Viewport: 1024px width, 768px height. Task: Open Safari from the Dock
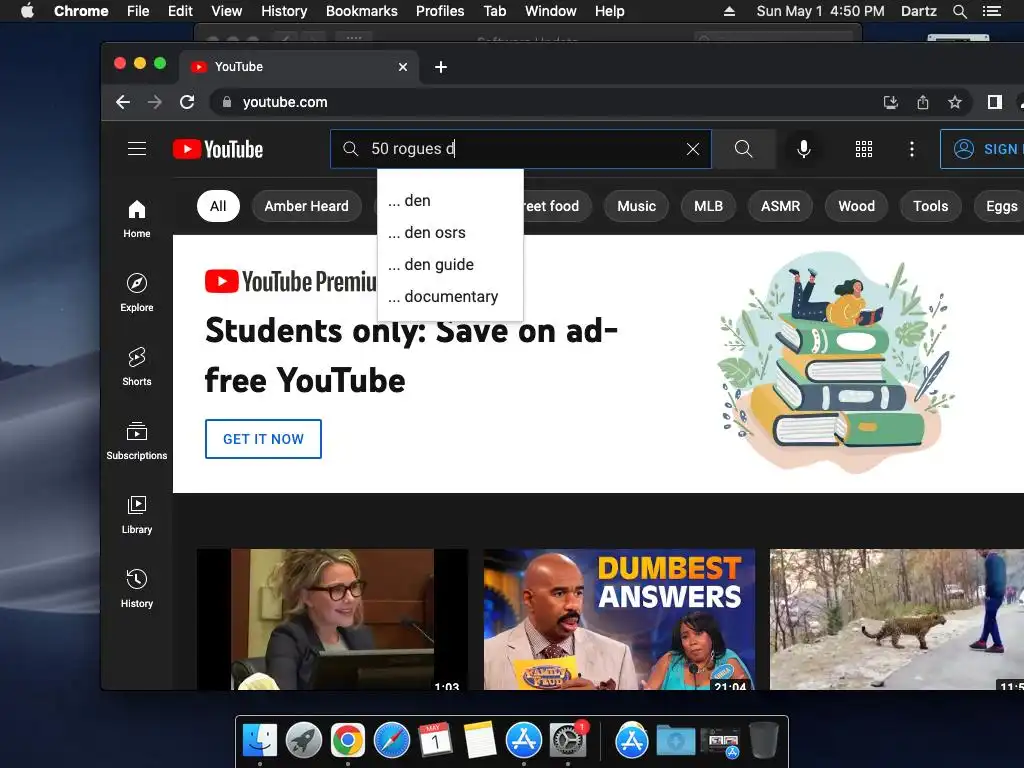pyautogui.click(x=392, y=741)
